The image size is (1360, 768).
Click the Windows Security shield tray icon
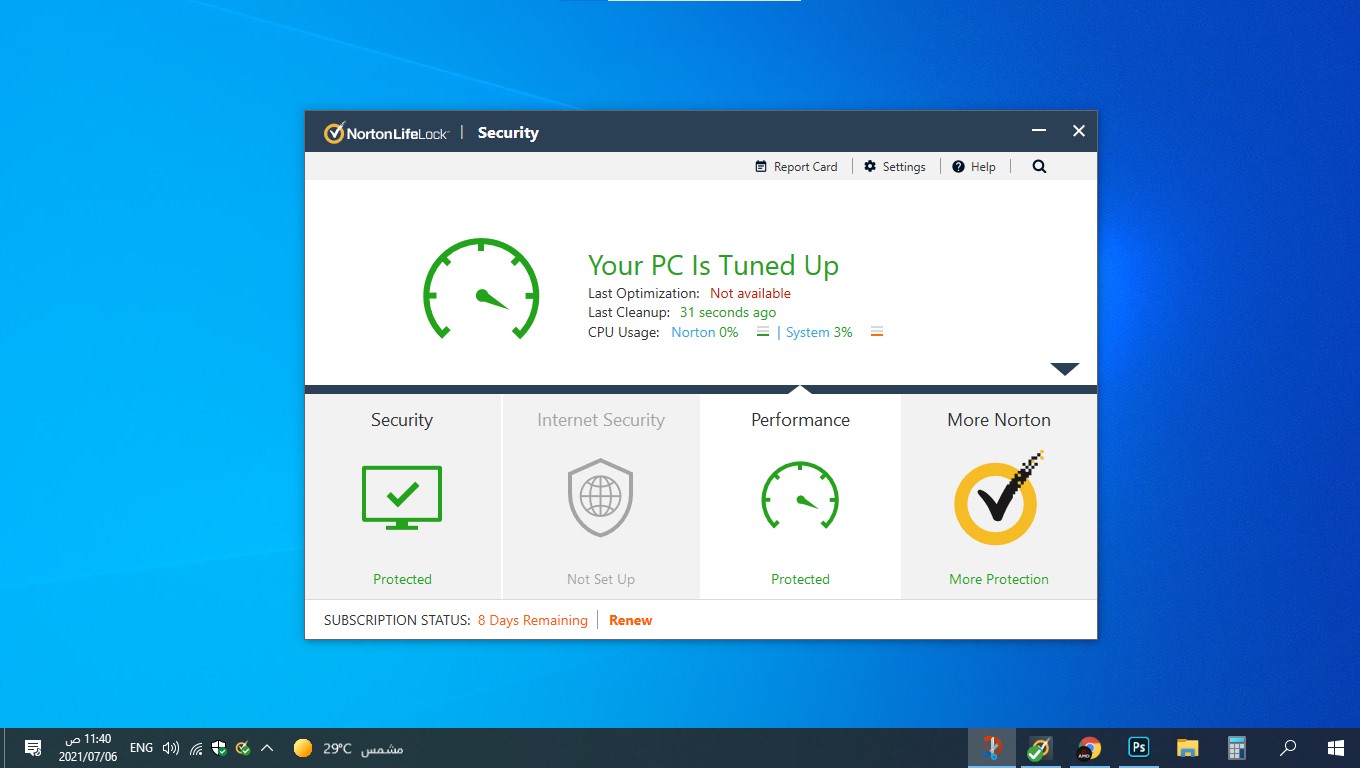point(219,748)
